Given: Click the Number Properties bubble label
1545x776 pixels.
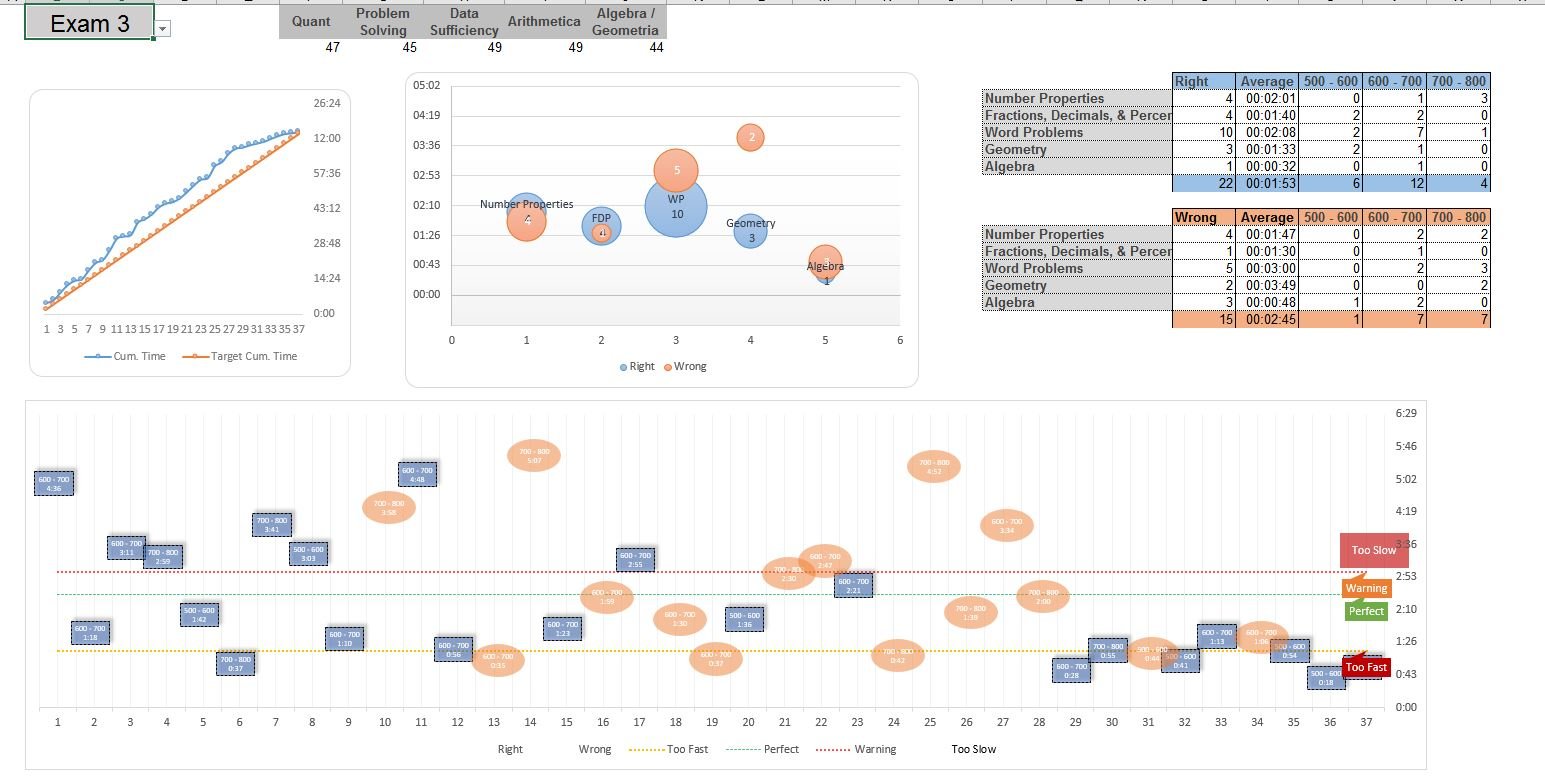Looking at the screenshot, I should pyautogui.click(x=527, y=204).
